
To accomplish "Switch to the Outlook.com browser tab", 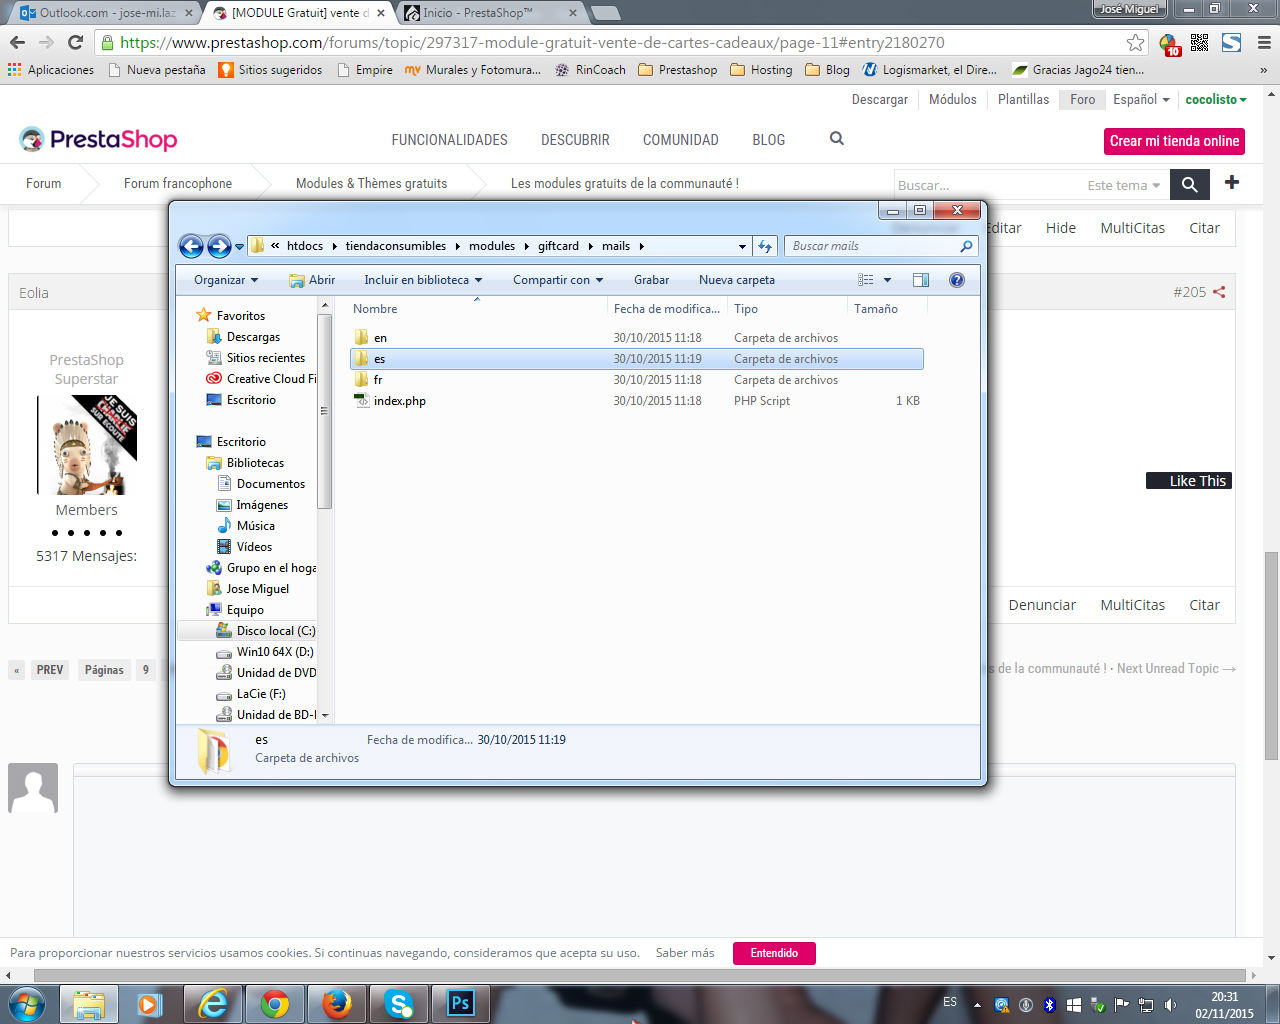I will [x=105, y=13].
